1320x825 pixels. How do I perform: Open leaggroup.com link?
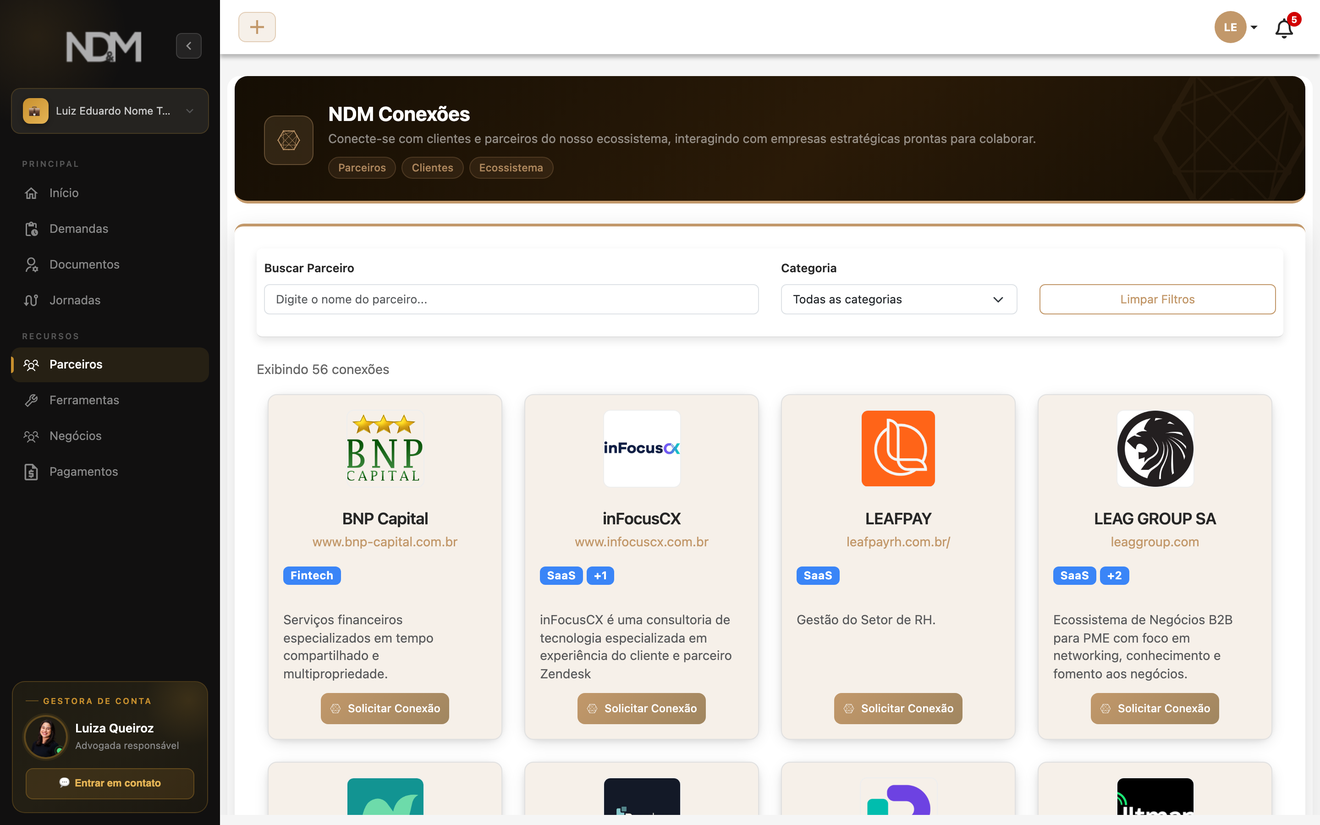point(1155,542)
